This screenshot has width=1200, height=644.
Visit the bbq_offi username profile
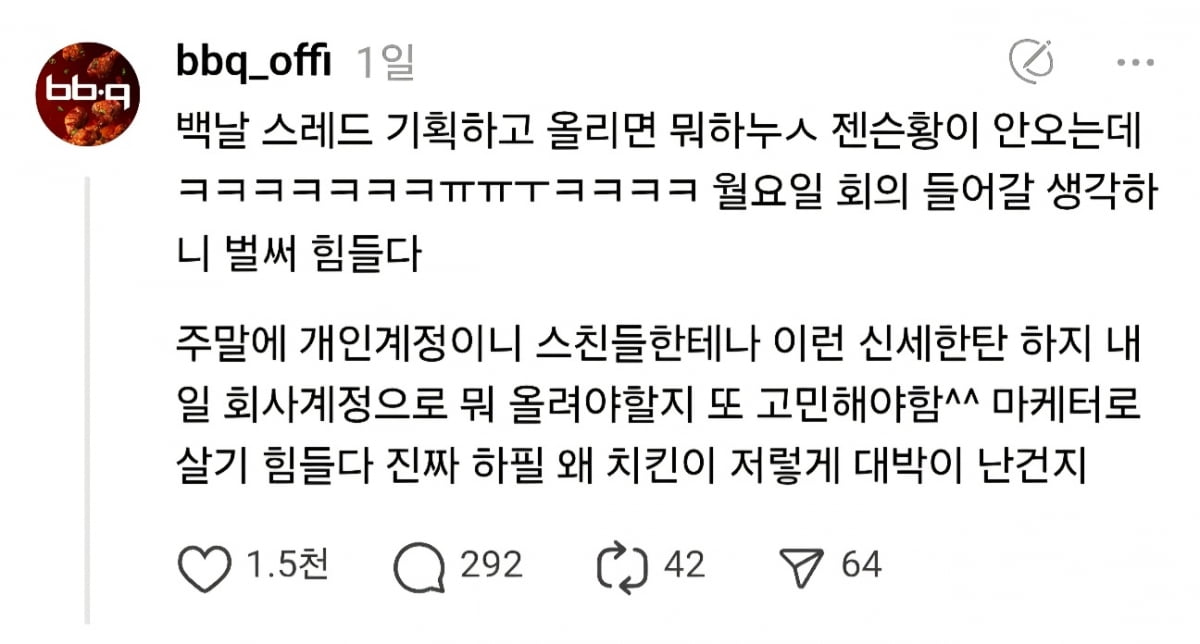tap(254, 63)
